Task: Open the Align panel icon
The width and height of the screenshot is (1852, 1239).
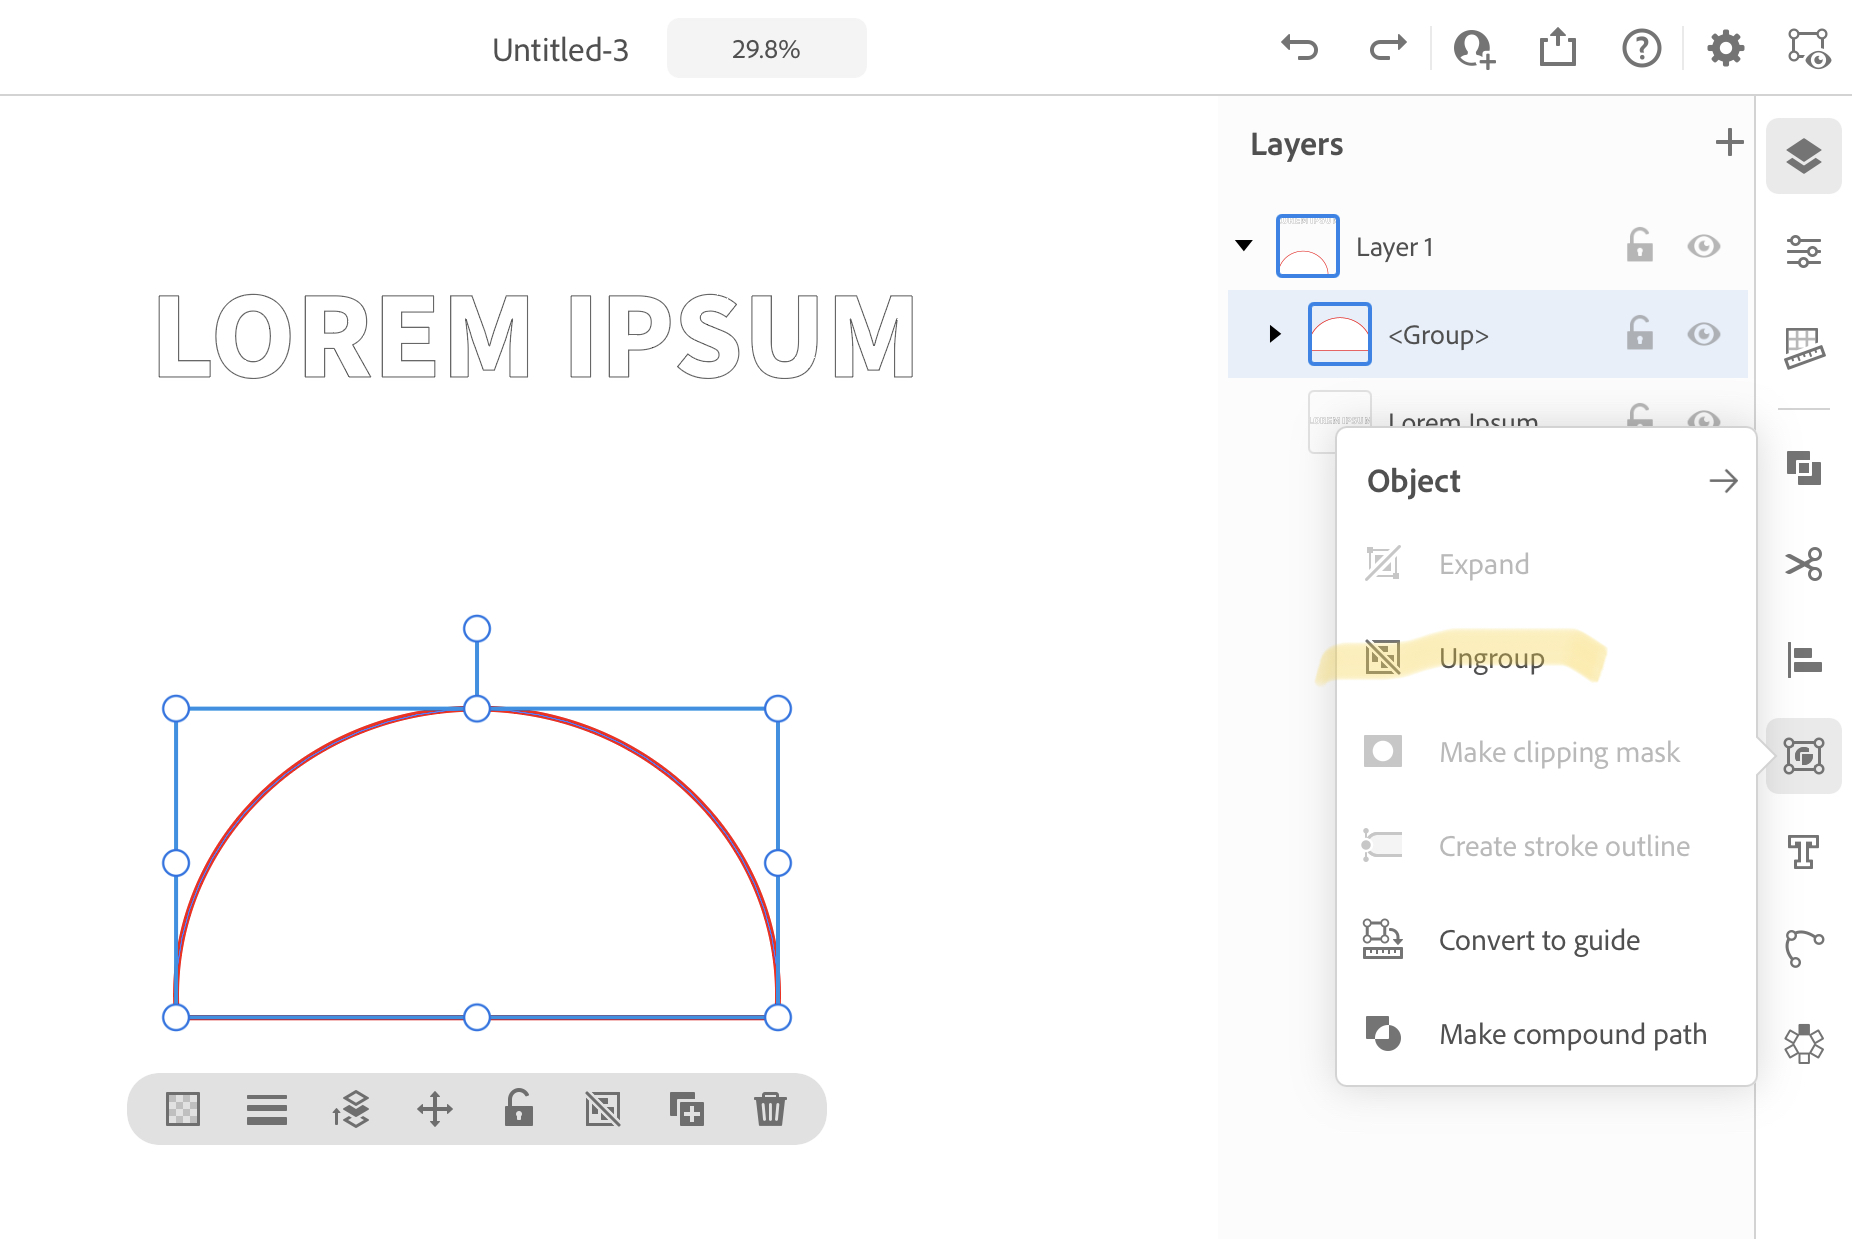Action: [x=1803, y=660]
